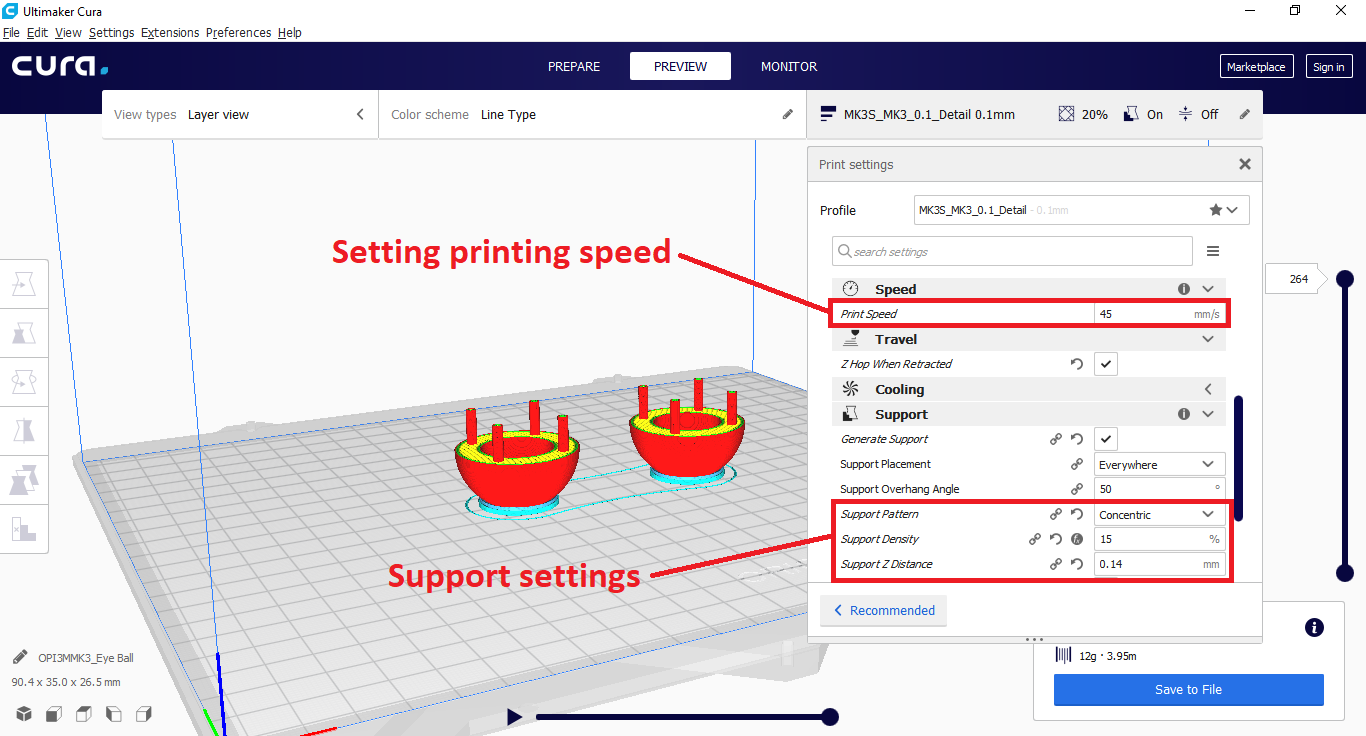This screenshot has width=1366, height=736.
Task: Open the Profile dropdown
Action: [x=1082, y=210]
